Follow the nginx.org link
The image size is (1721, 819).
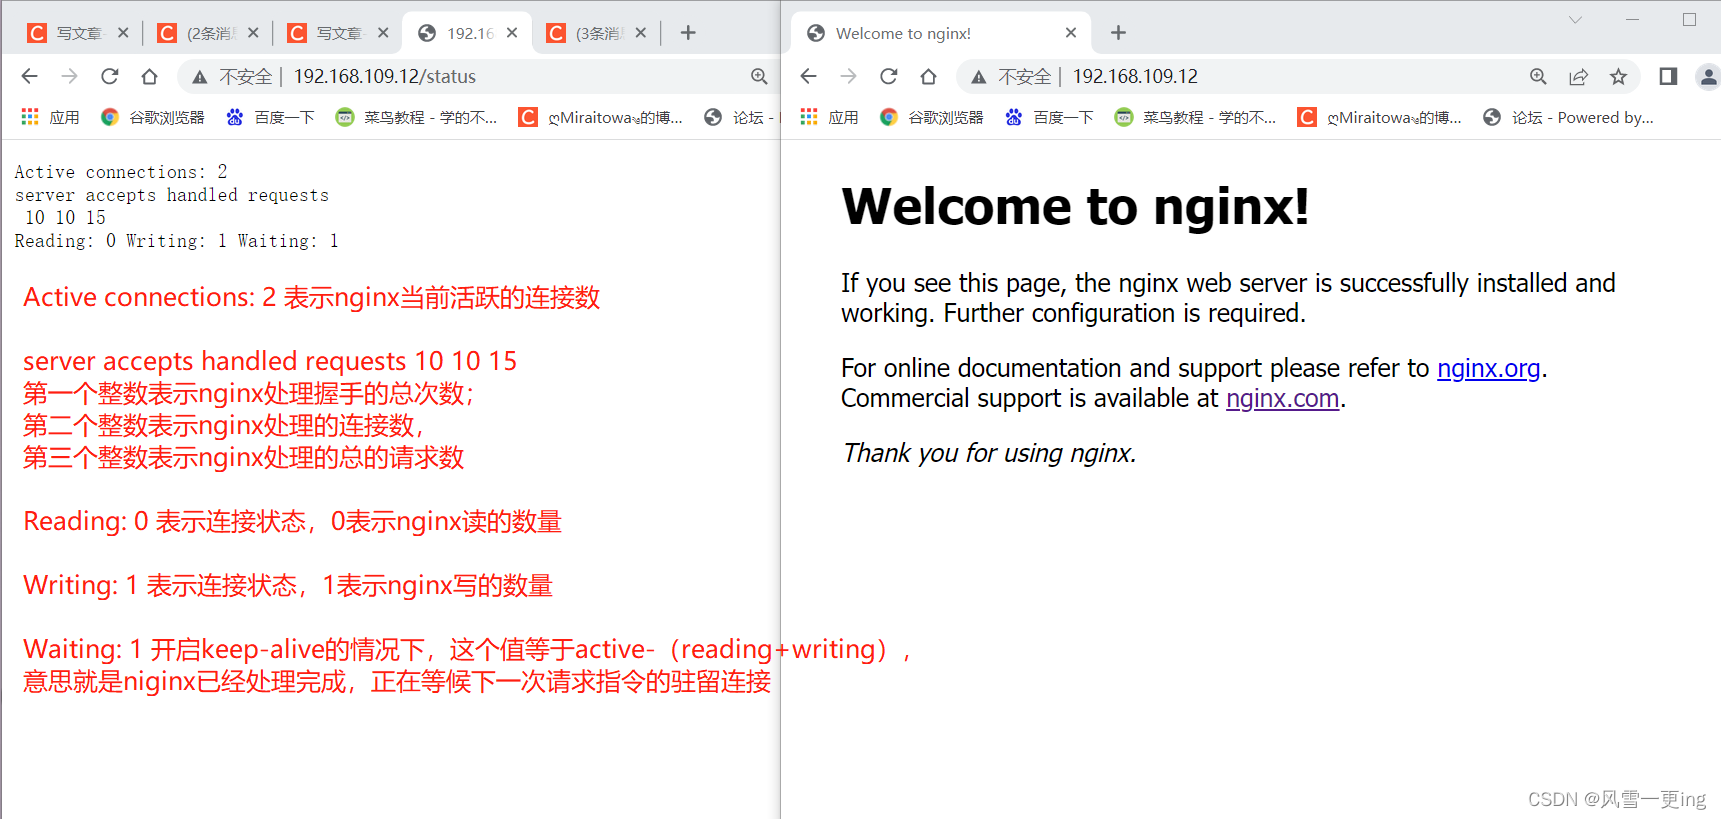coord(1488,368)
